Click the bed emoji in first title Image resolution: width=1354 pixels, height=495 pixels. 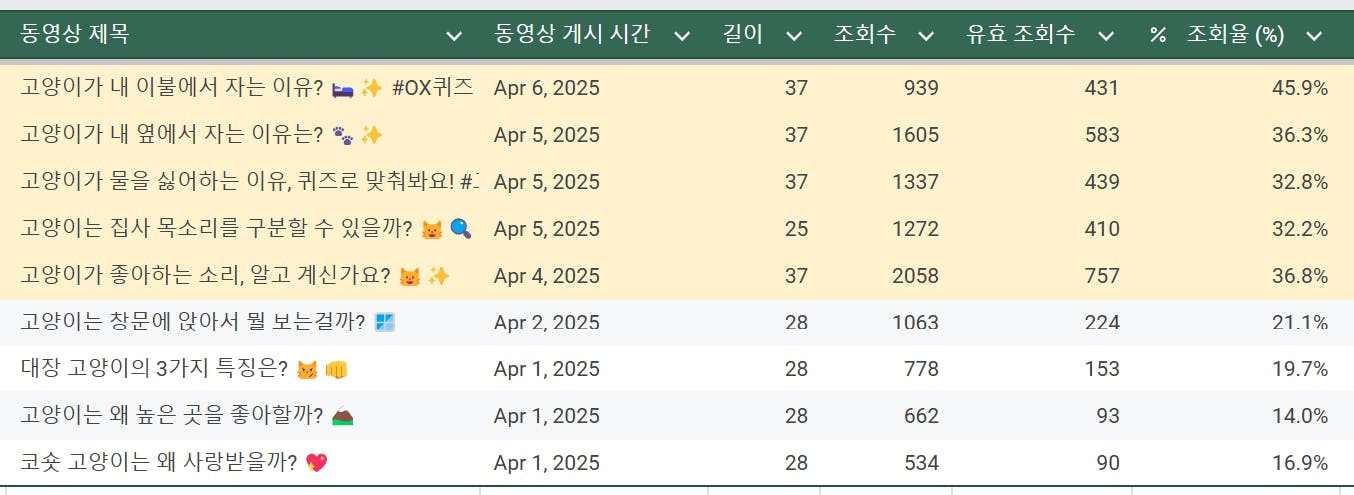coord(342,88)
